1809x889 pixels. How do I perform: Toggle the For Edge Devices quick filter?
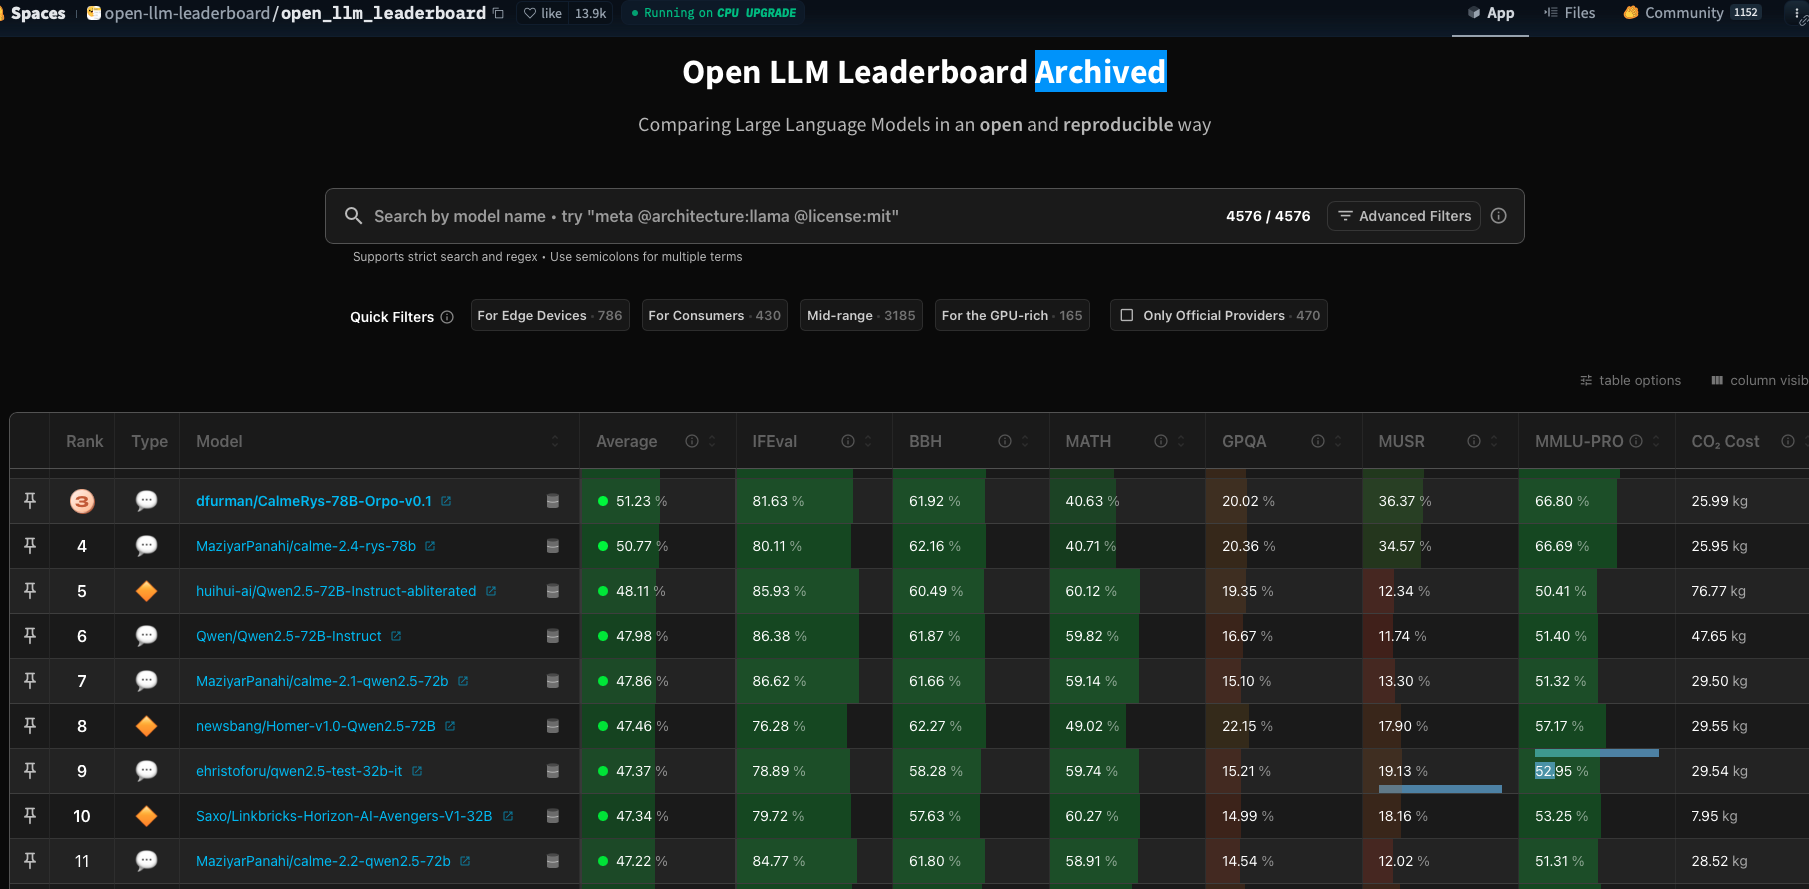tap(550, 315)
